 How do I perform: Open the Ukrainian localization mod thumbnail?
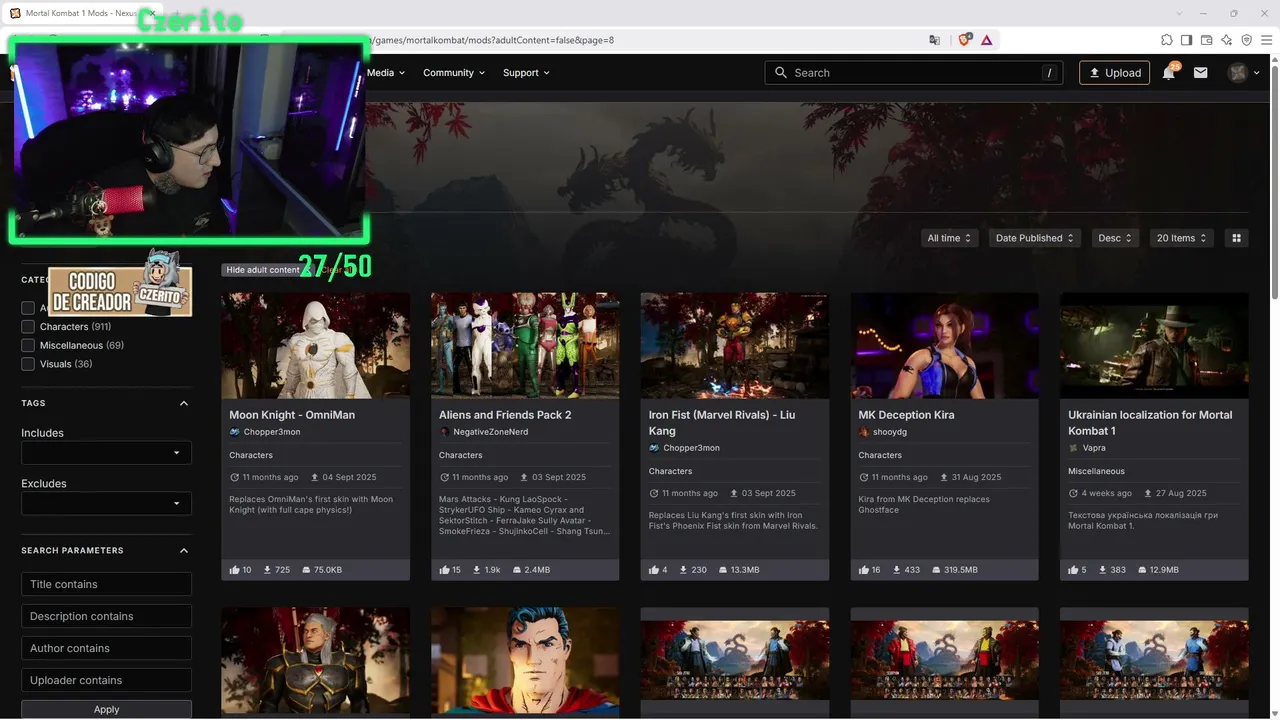tap(1154, 345)
